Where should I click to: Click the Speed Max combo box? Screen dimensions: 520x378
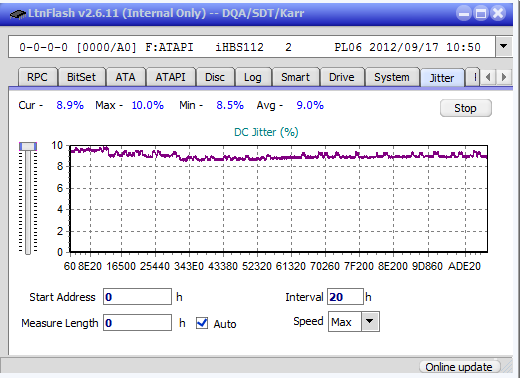pyautogui.click(x=353, y=322)
